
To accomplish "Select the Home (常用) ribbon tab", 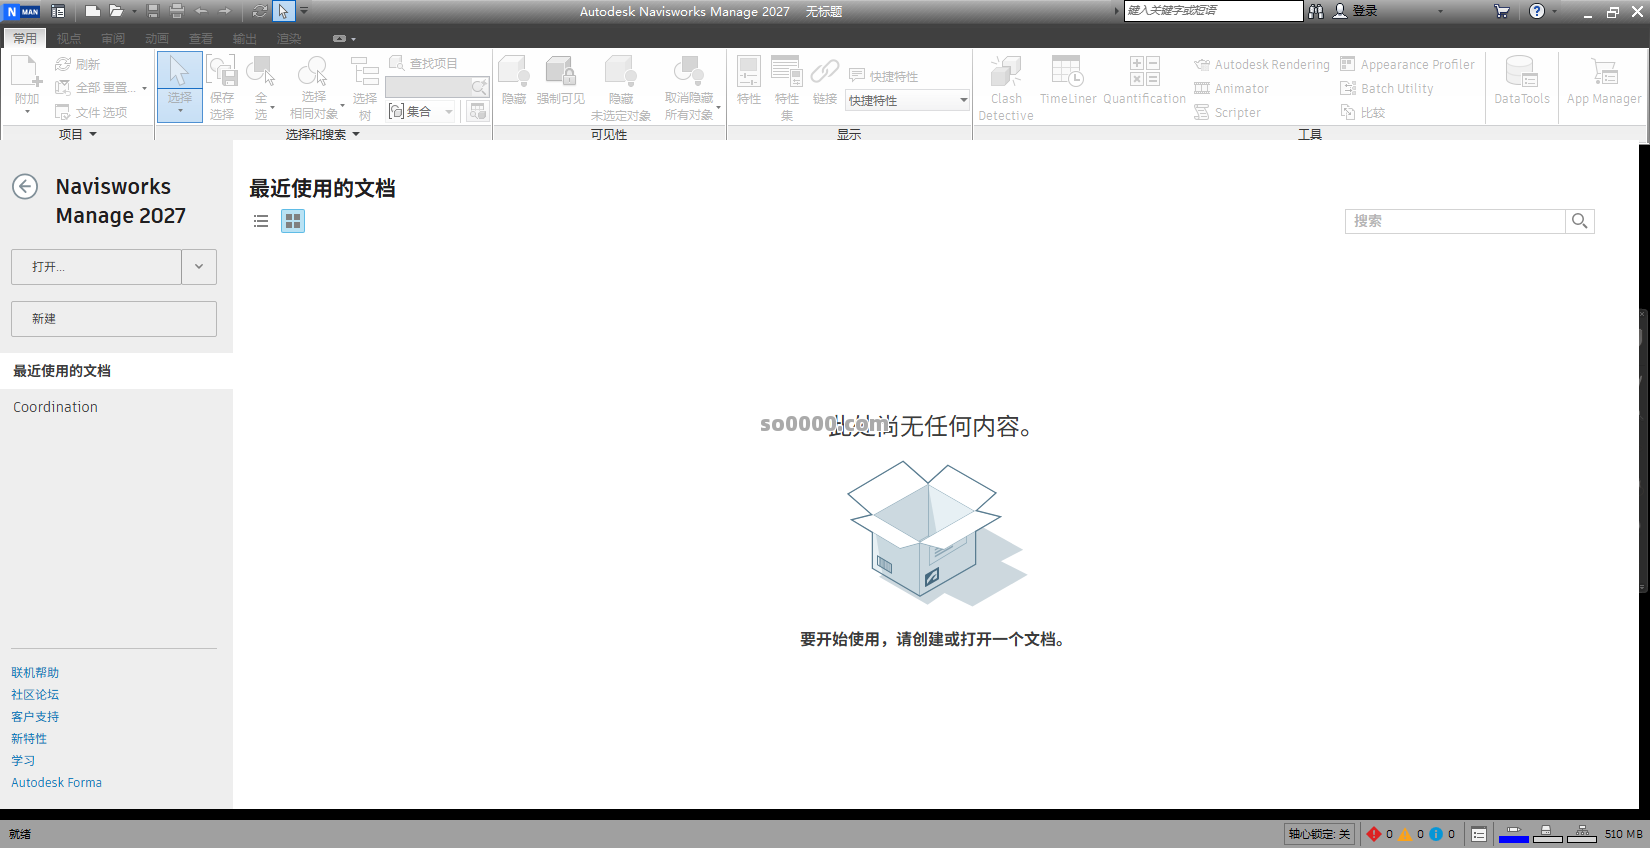I will pos(25,38).
